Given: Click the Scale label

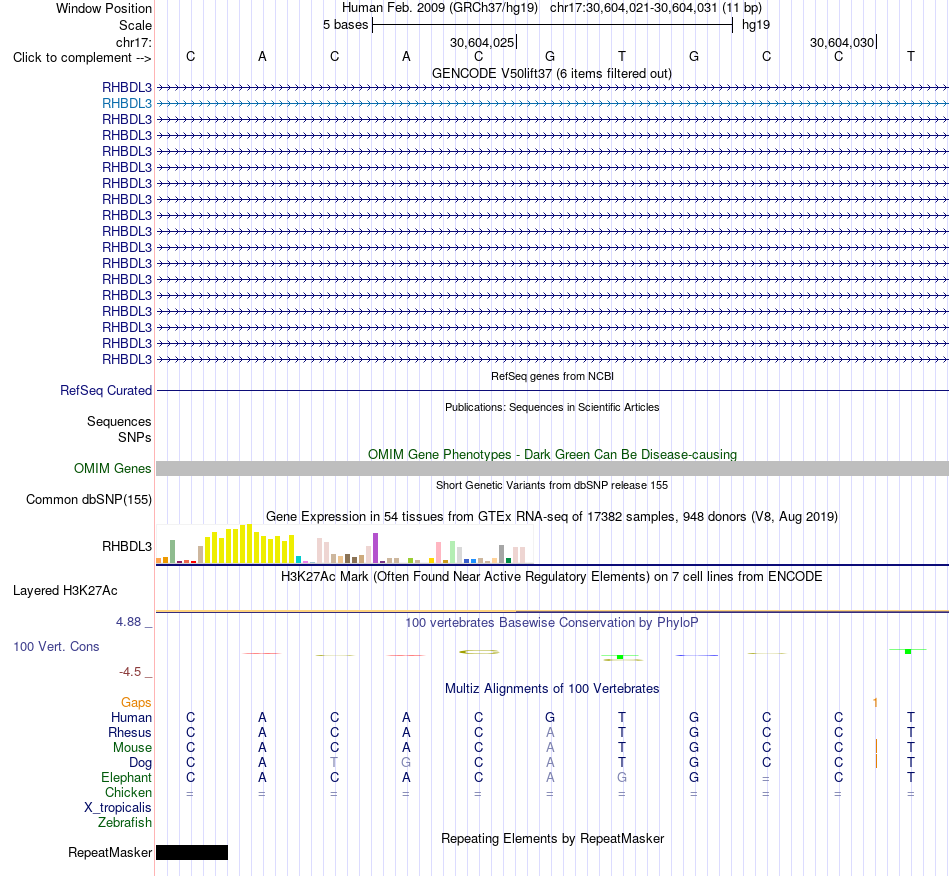Looking at the screenshot, I should pyautogui.click(x=135, y=25).
